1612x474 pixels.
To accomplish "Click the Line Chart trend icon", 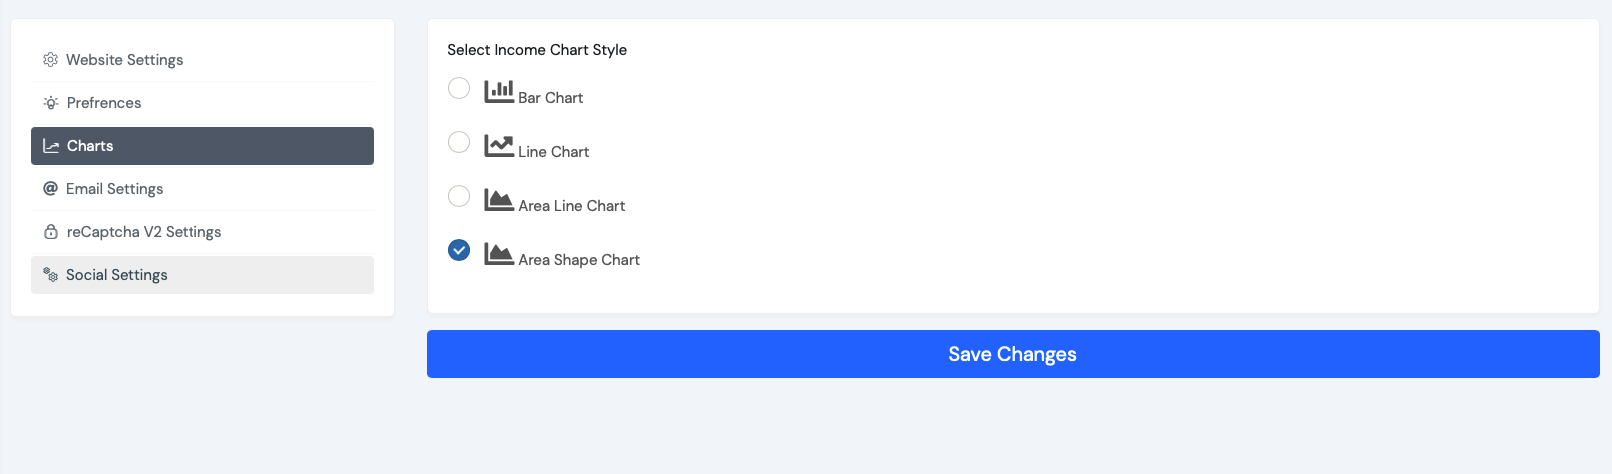I will (499, 145).
